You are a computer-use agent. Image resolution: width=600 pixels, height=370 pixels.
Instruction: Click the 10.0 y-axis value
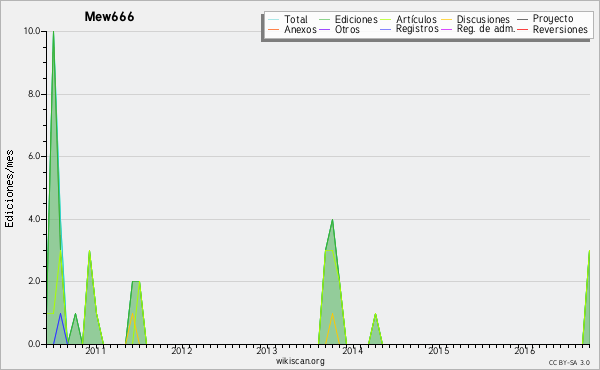[32, 31]
